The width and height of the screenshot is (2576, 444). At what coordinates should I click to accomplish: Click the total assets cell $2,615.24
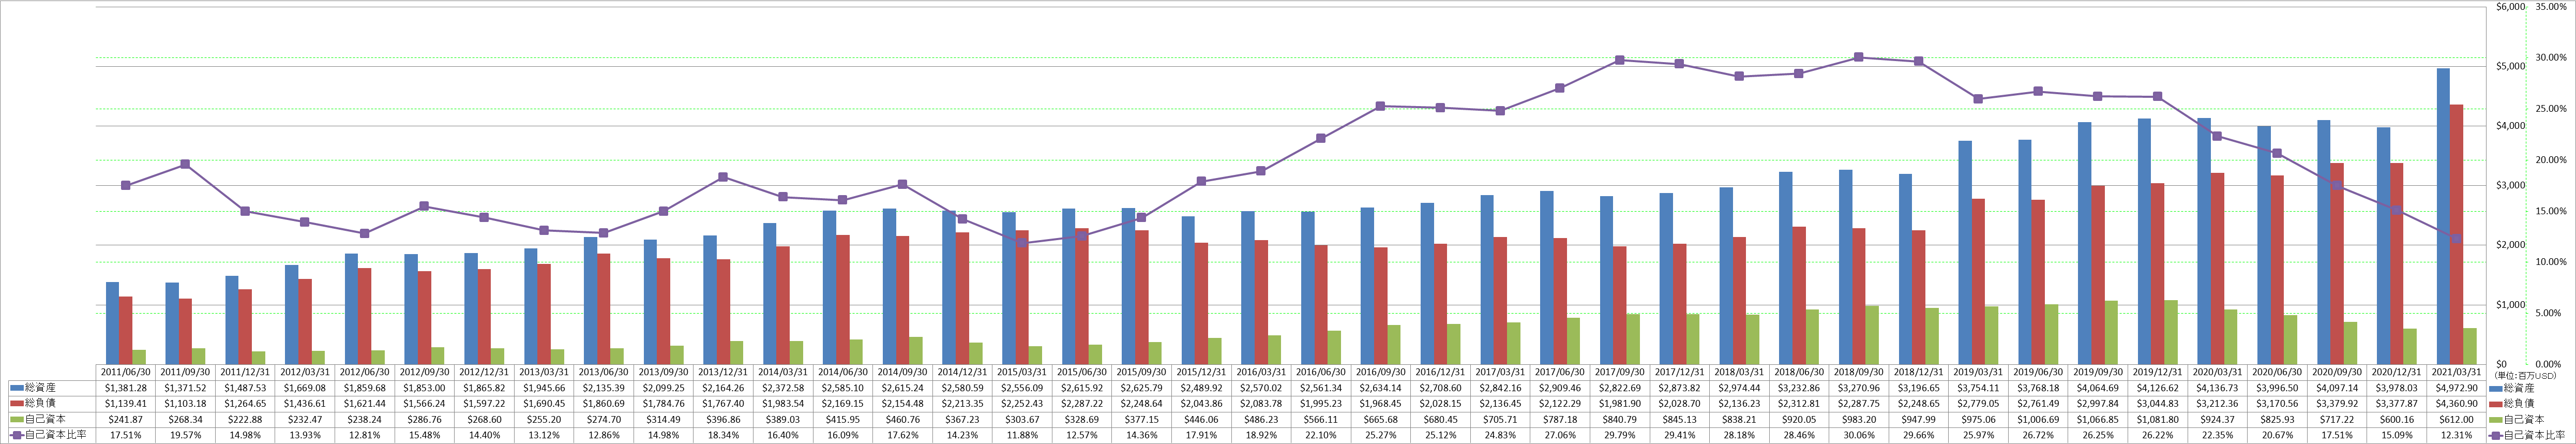point(903,387)
